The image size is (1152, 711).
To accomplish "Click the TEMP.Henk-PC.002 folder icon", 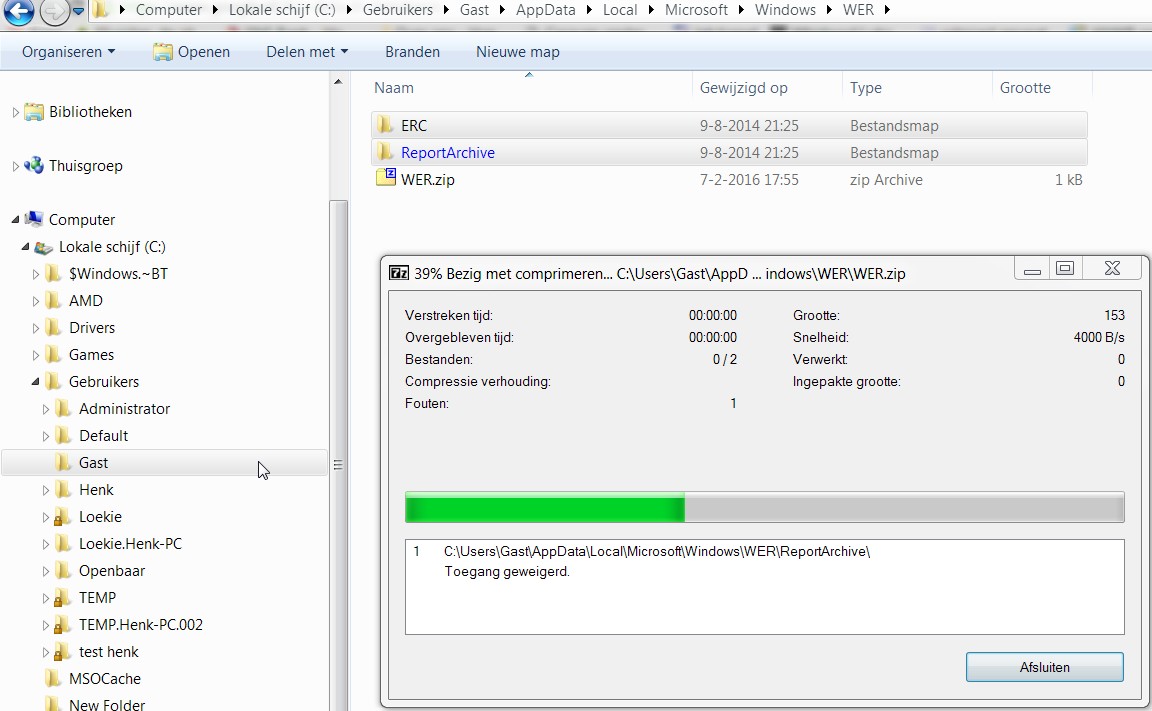I will pyautogui.click(x=63, y=625).
